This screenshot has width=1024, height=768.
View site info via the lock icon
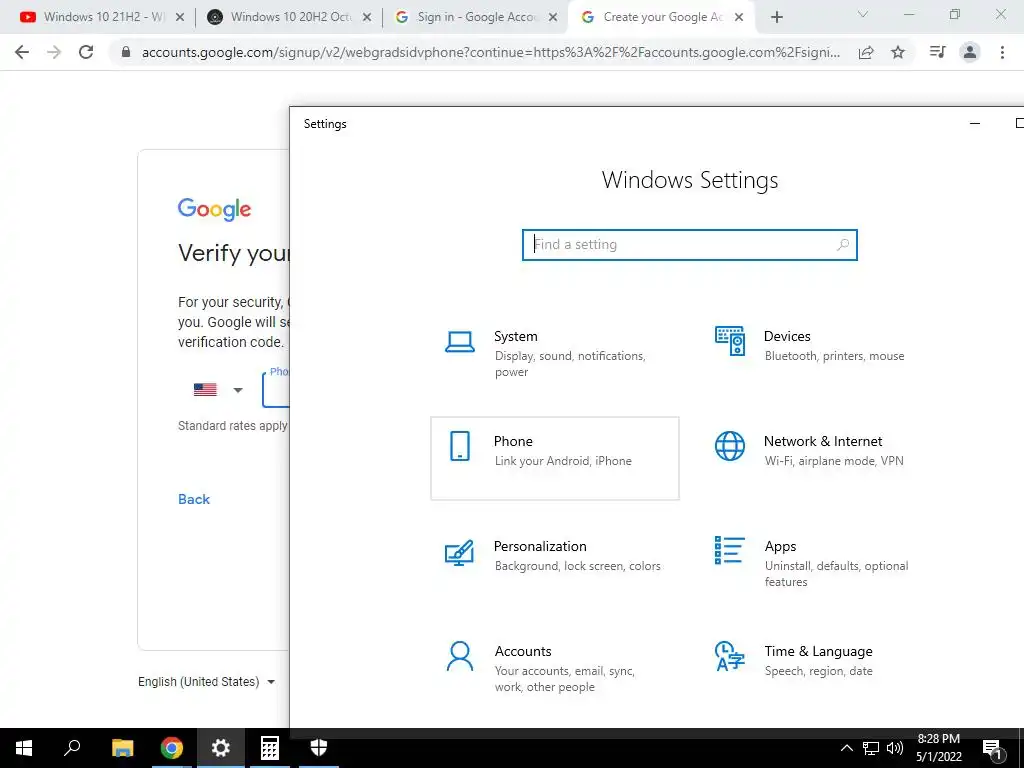126,52
